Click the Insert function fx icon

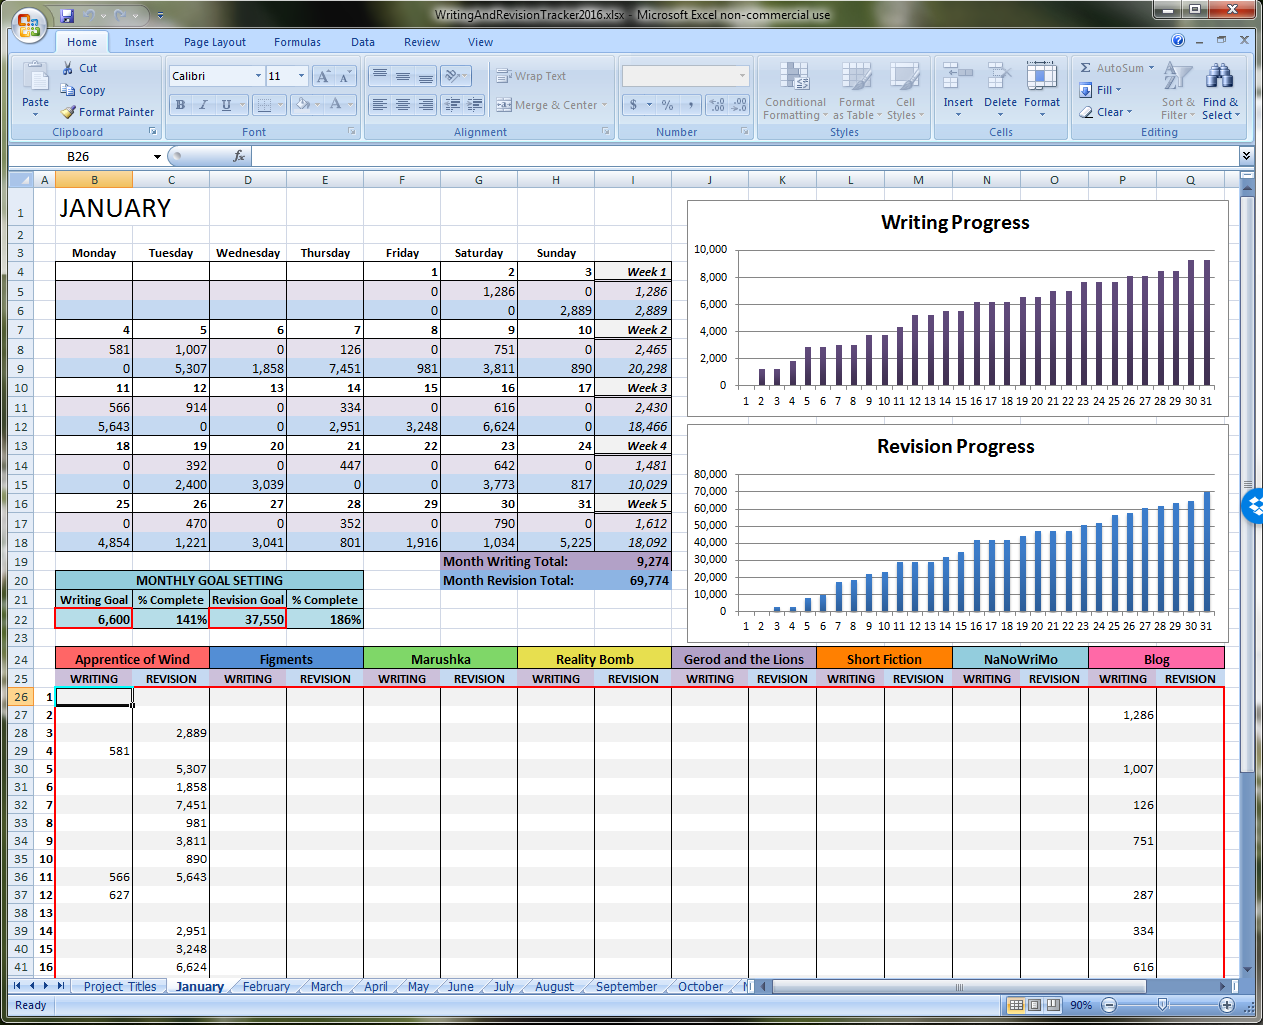pos(239,156)
